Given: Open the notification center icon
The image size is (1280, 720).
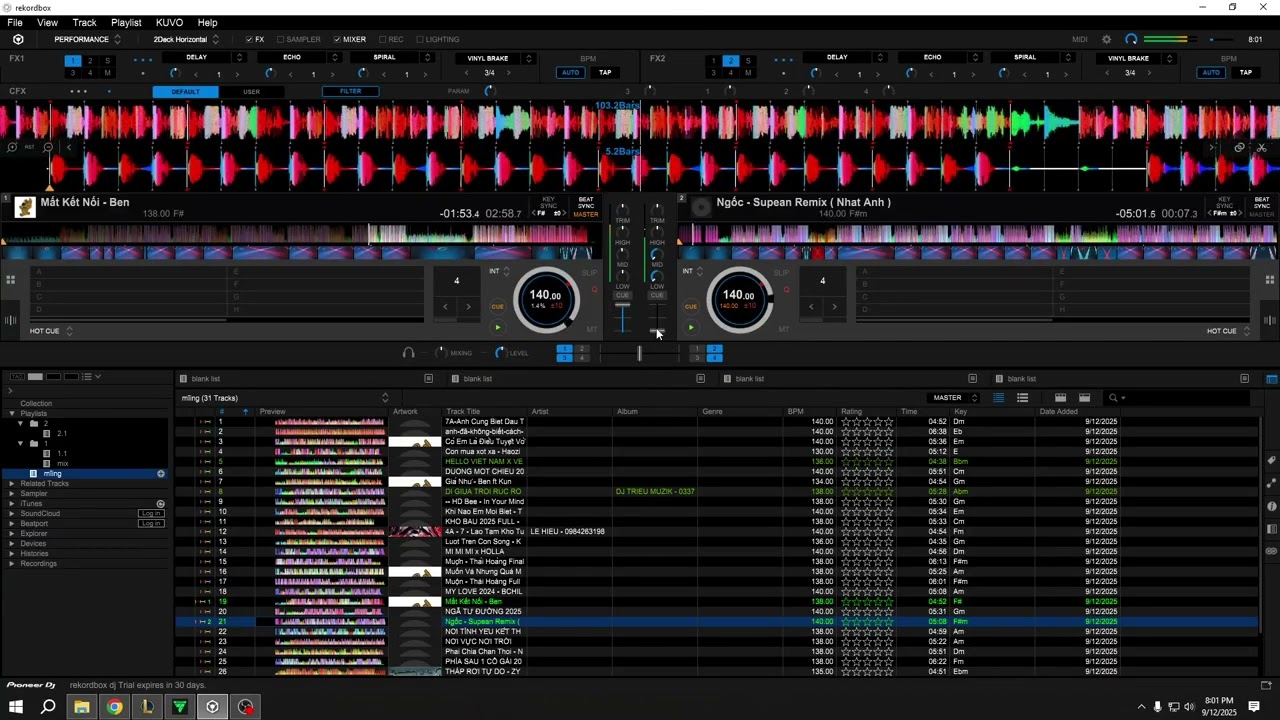Looking at the screenshot, I should pos(1254,707).
